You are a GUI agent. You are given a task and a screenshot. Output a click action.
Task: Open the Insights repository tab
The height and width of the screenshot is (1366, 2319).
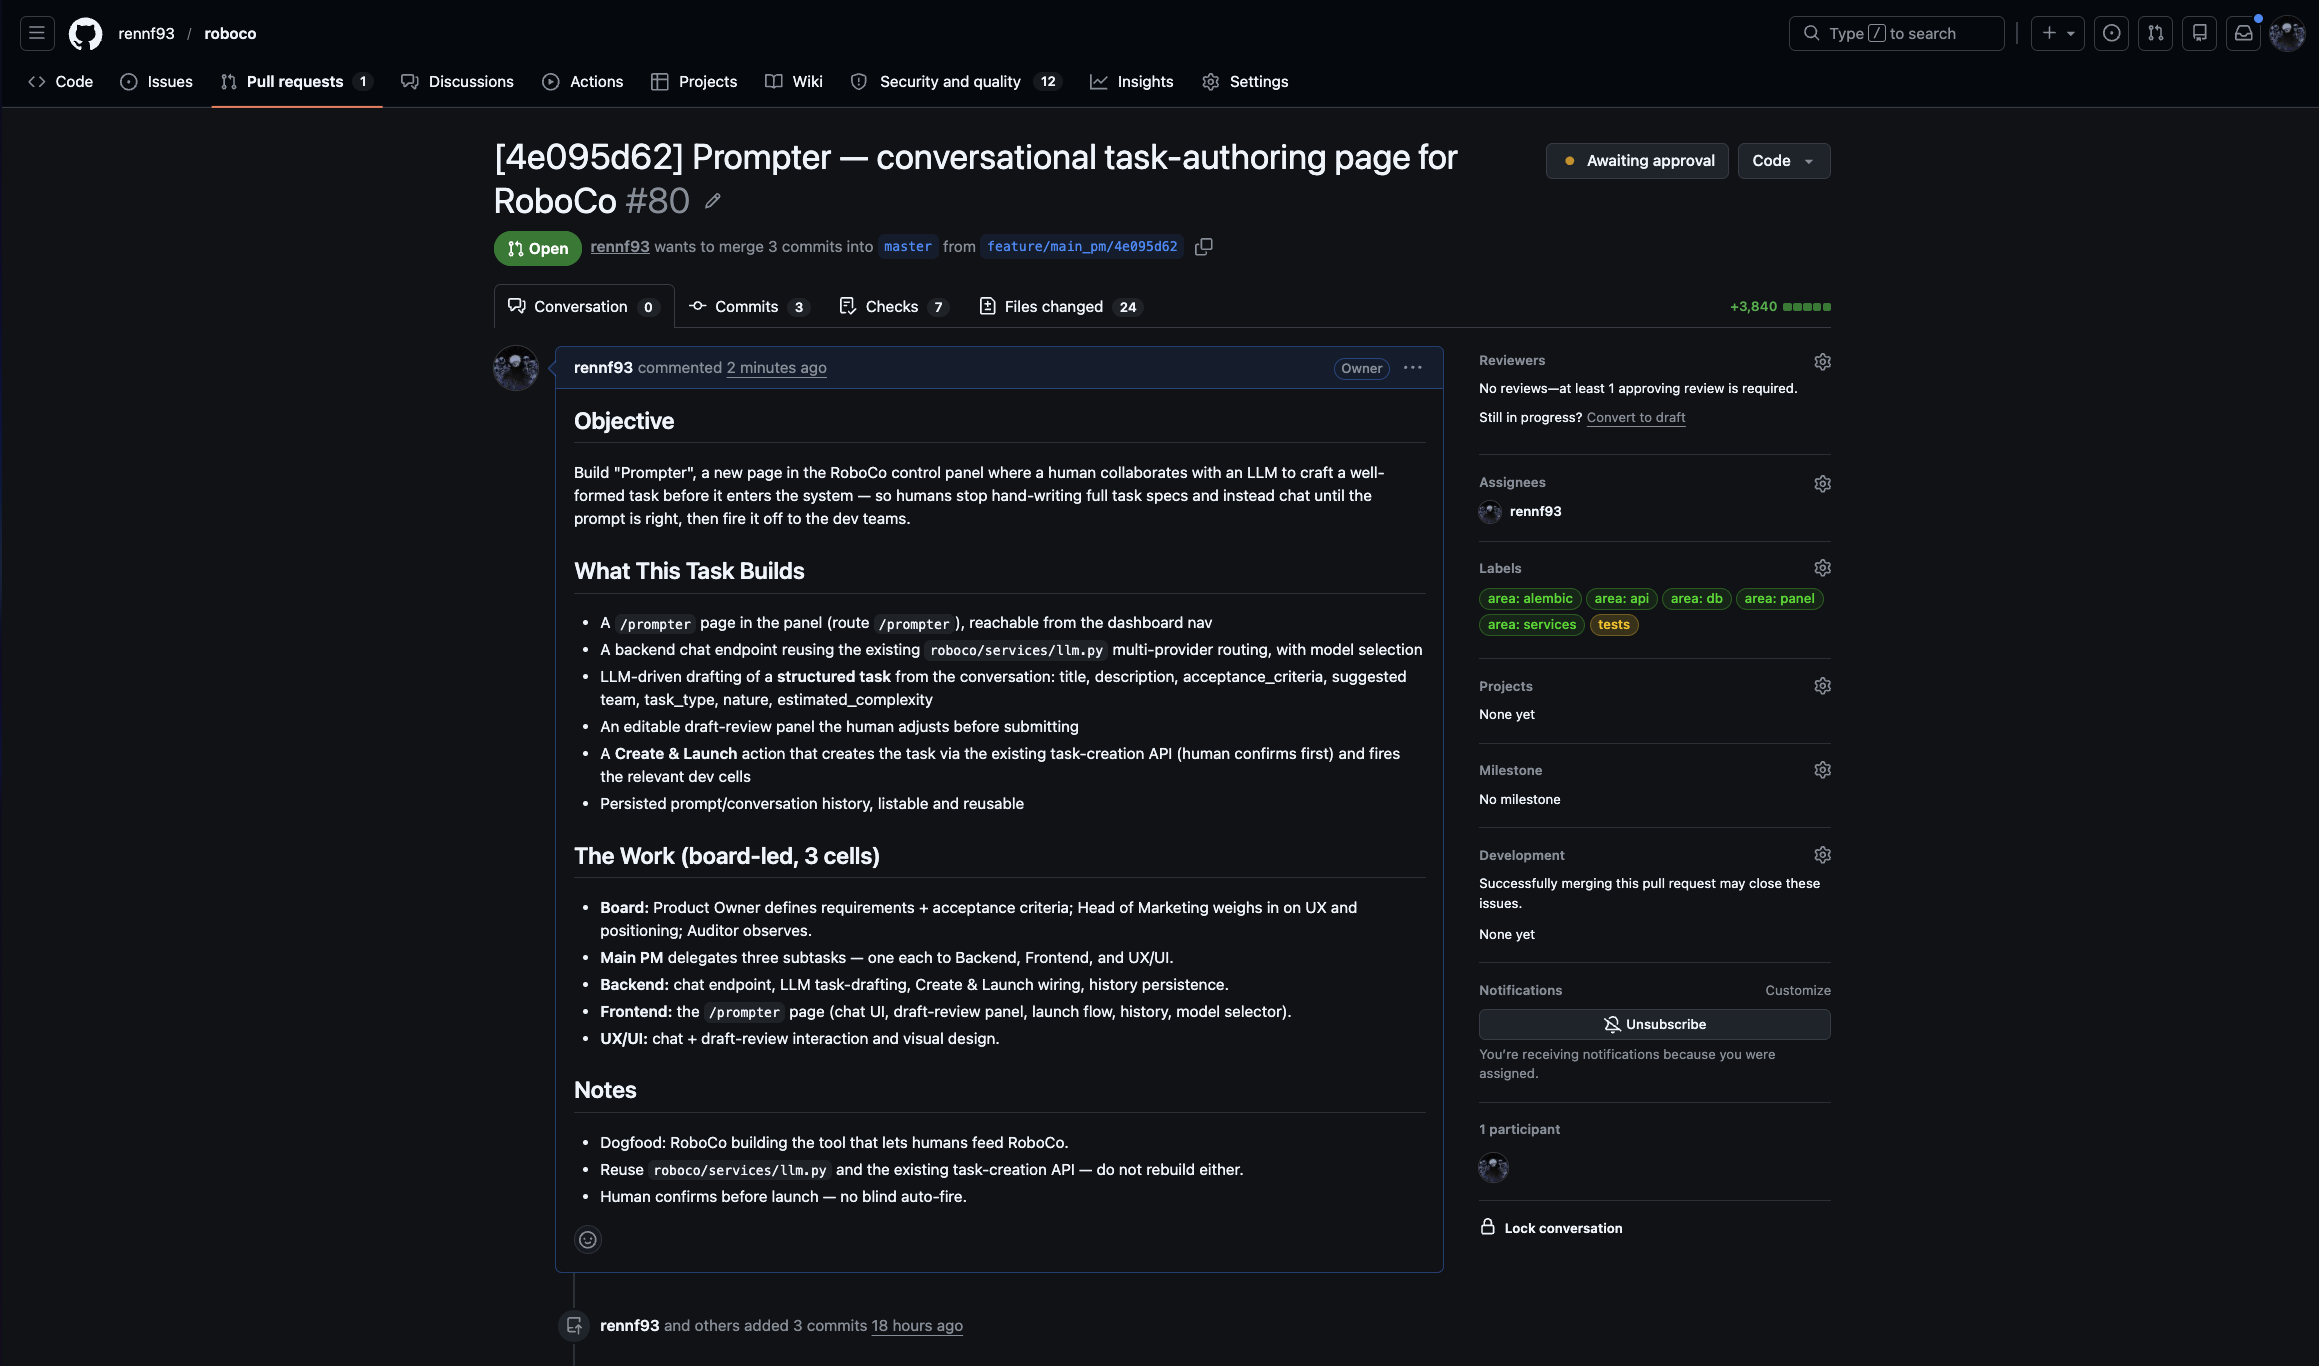1132,82
